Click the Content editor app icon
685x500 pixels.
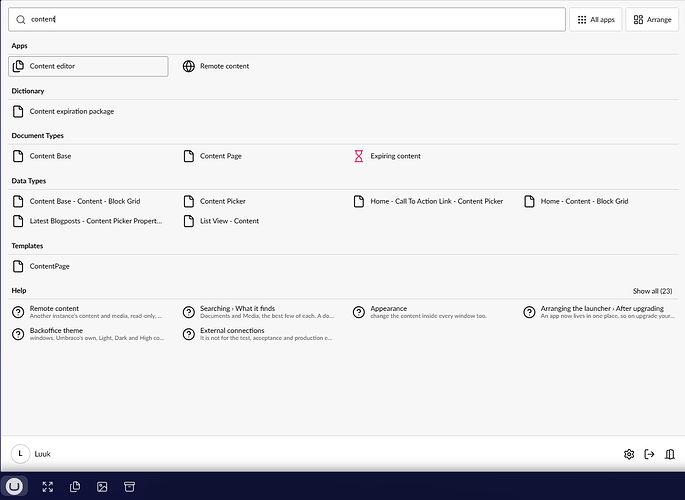18,66
